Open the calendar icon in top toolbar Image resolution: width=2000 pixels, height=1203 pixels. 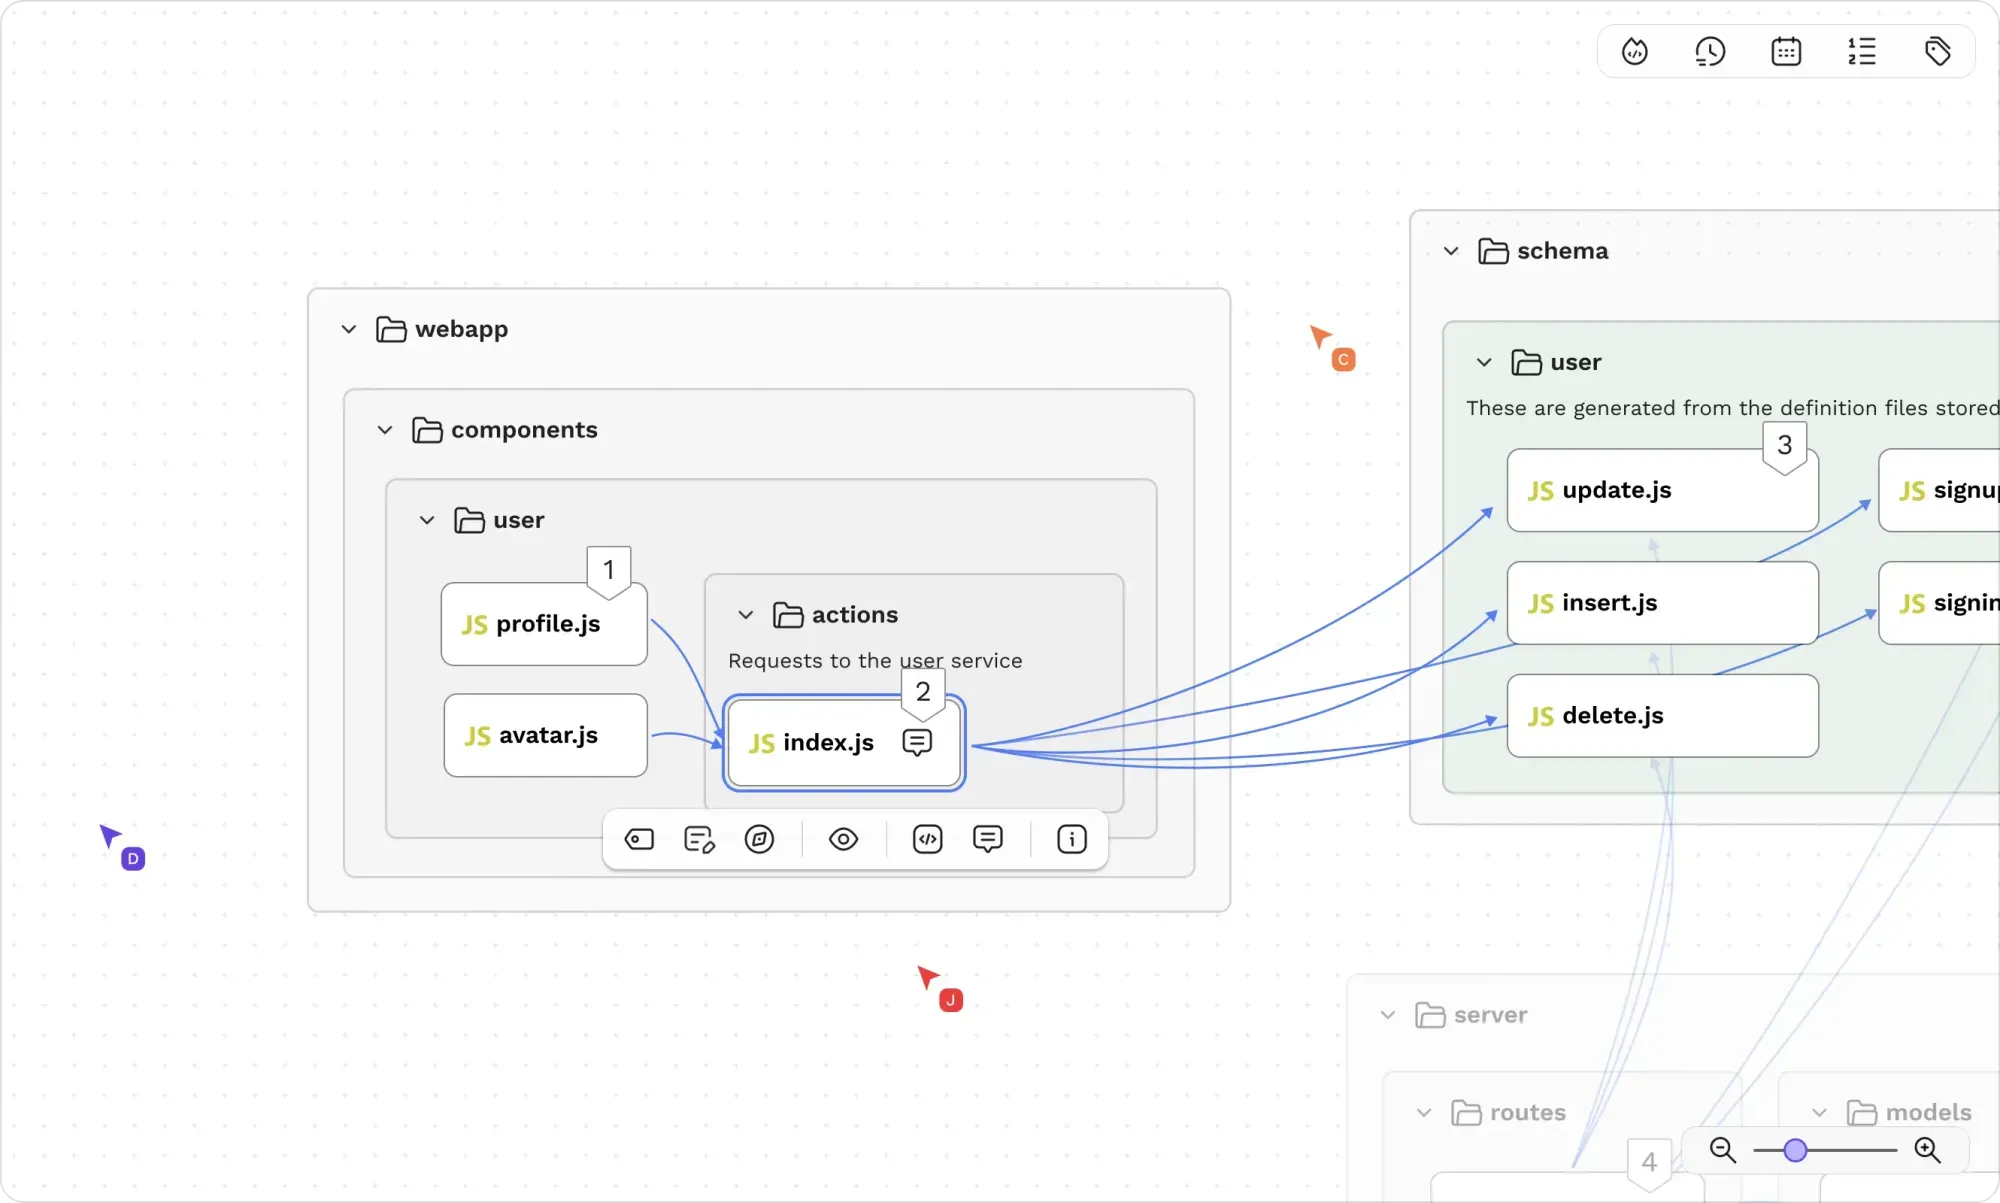1786,51
